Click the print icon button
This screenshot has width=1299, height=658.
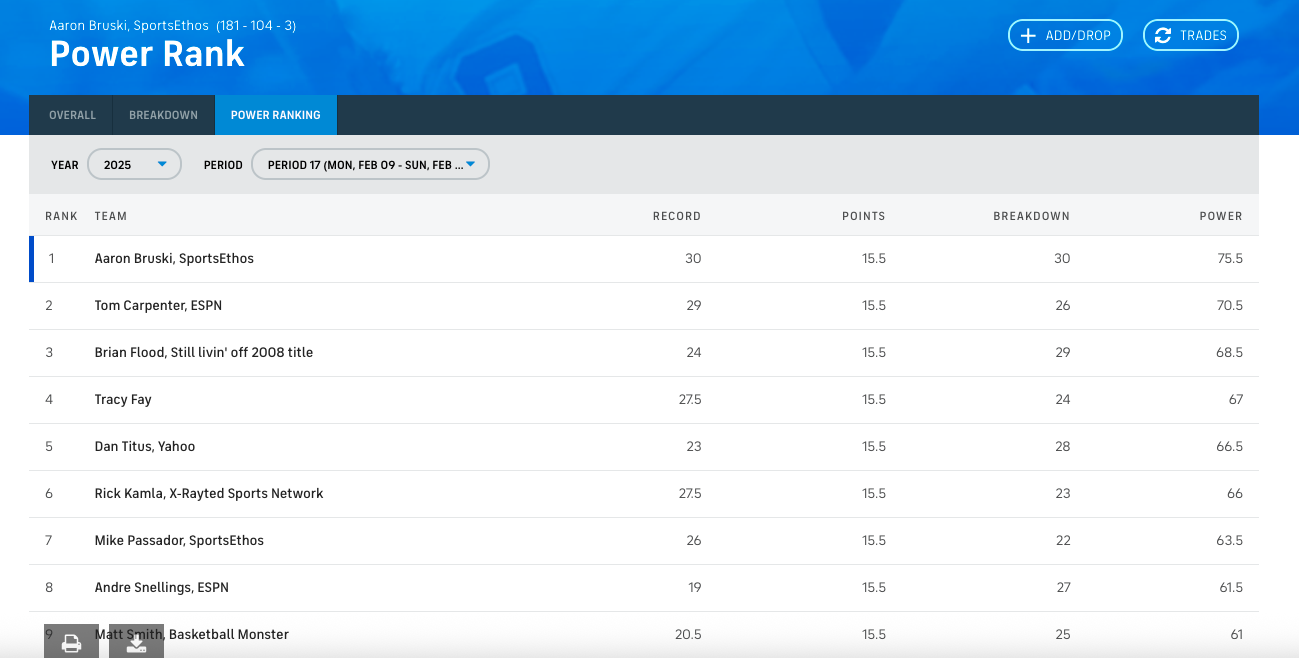[x=71, y=643]
